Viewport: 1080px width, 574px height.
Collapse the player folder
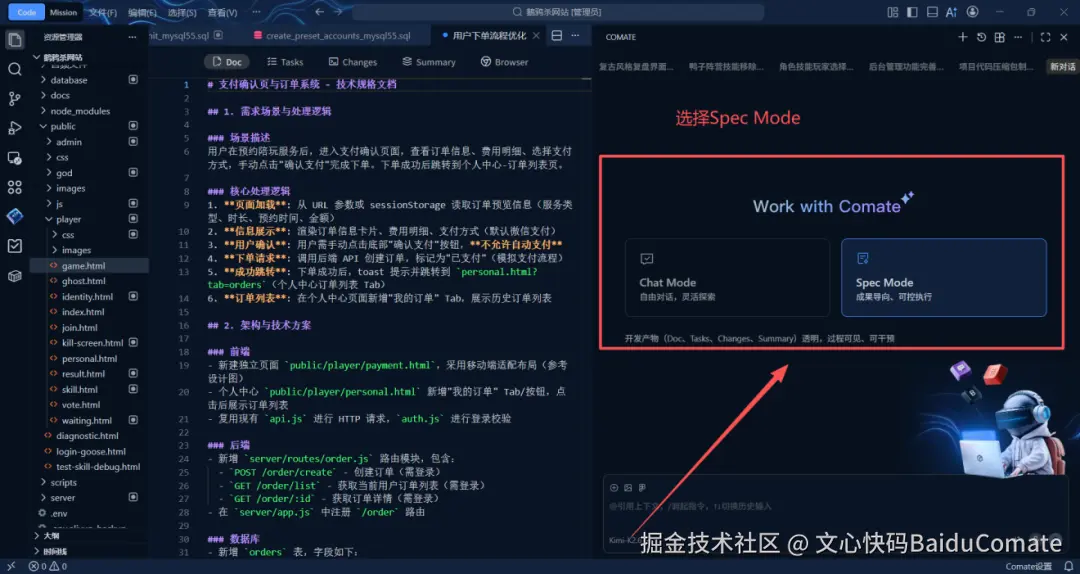68,219
